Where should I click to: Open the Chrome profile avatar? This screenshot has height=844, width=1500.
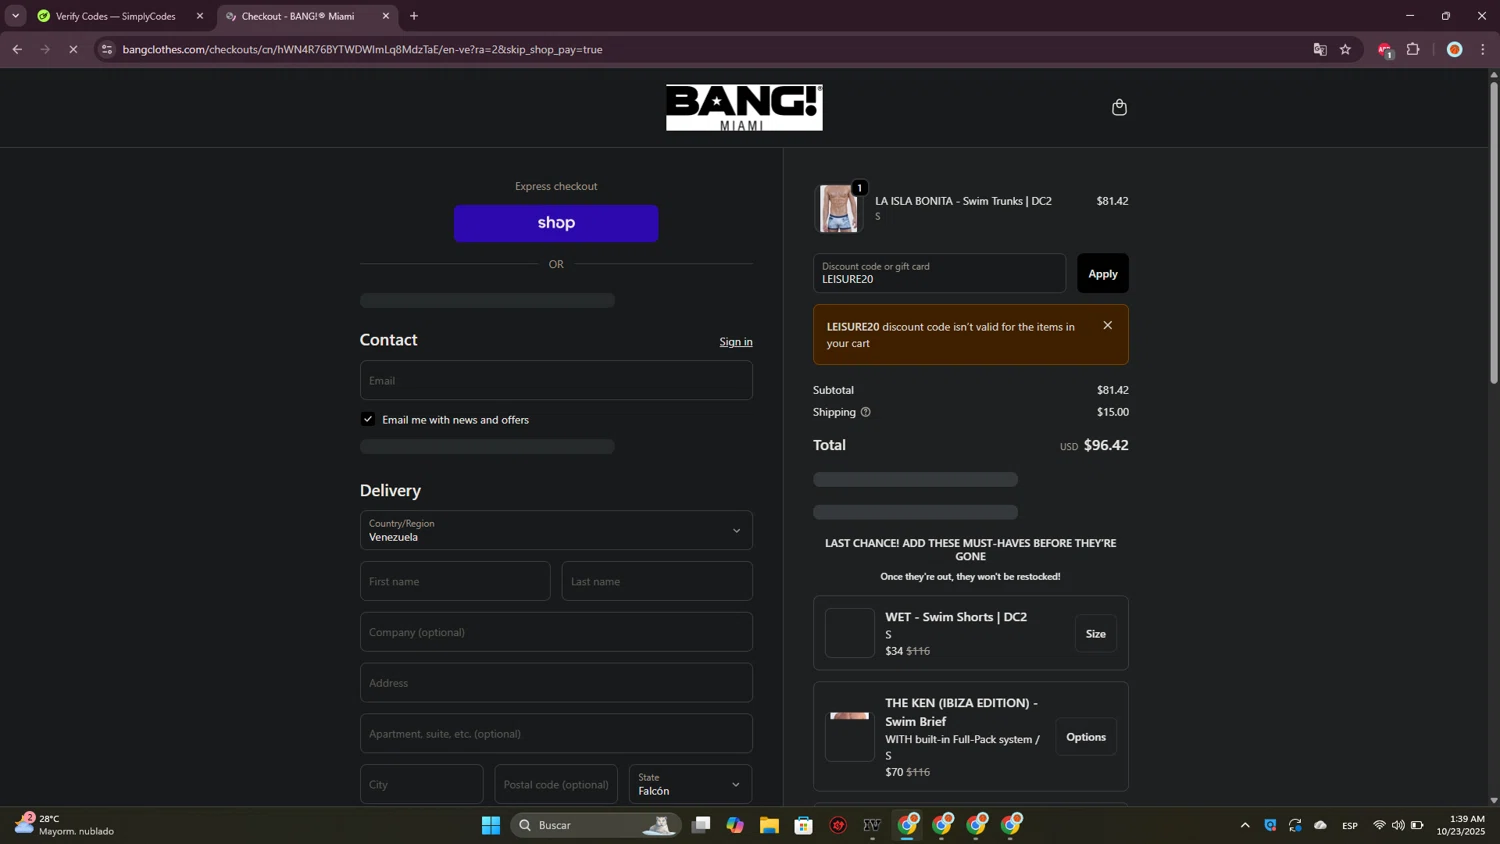1455,49
